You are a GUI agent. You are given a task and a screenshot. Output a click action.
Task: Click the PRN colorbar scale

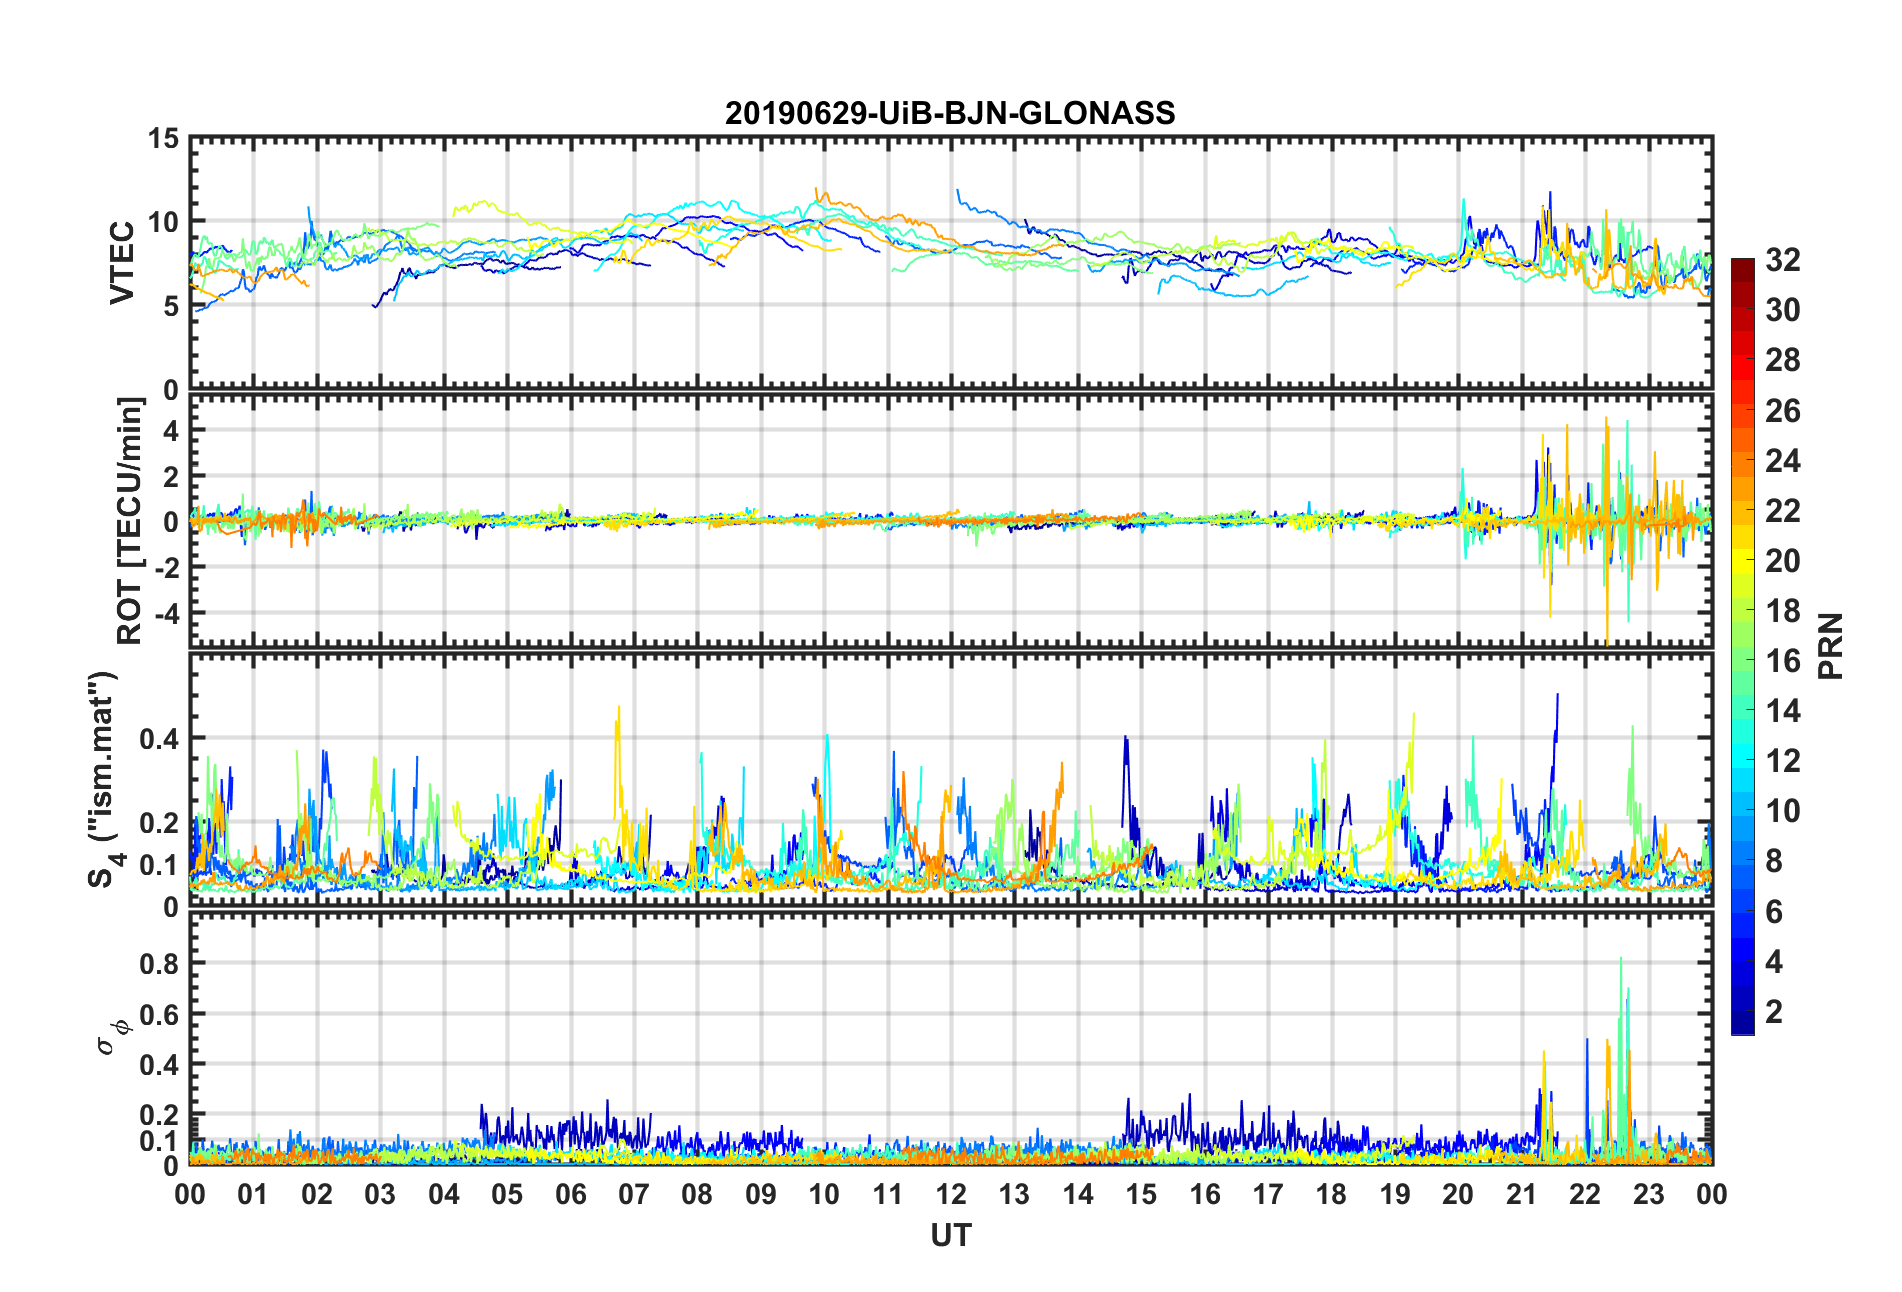pyautogui.click(x=1742, y=646)
